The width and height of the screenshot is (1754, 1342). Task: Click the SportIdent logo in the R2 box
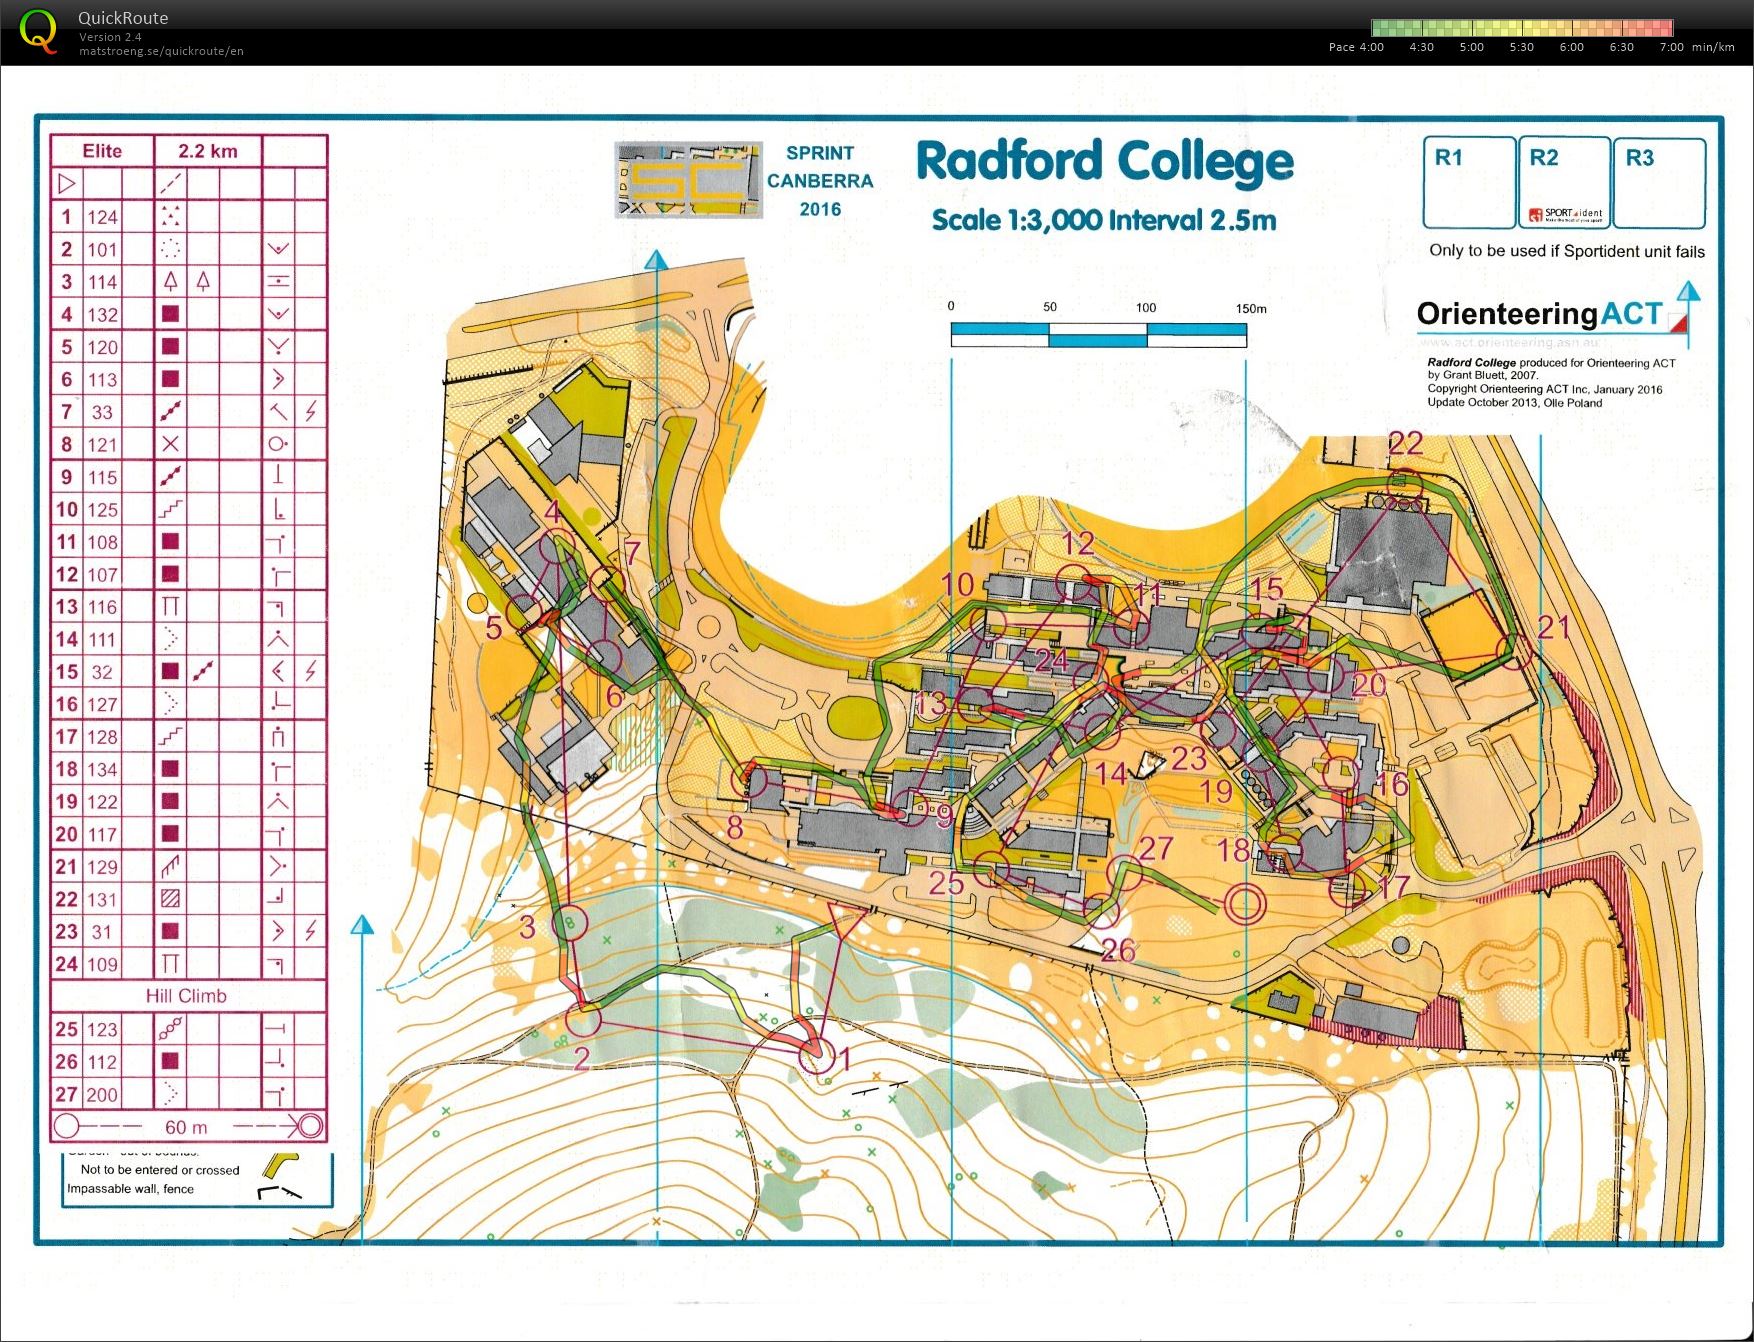[x=1565, y=214]
